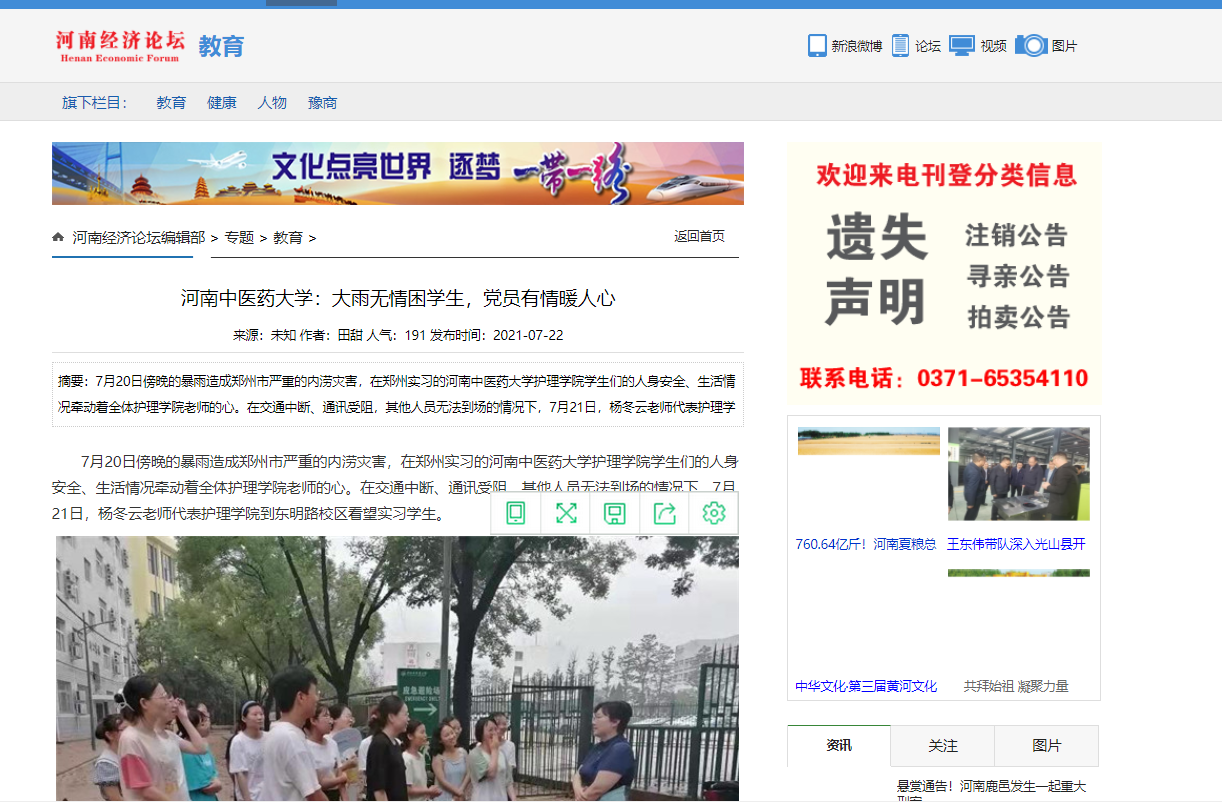The width and height of the screenshot is (1222, 805).
Task: Click the green share arrow icon
Action: click(665, 513)
